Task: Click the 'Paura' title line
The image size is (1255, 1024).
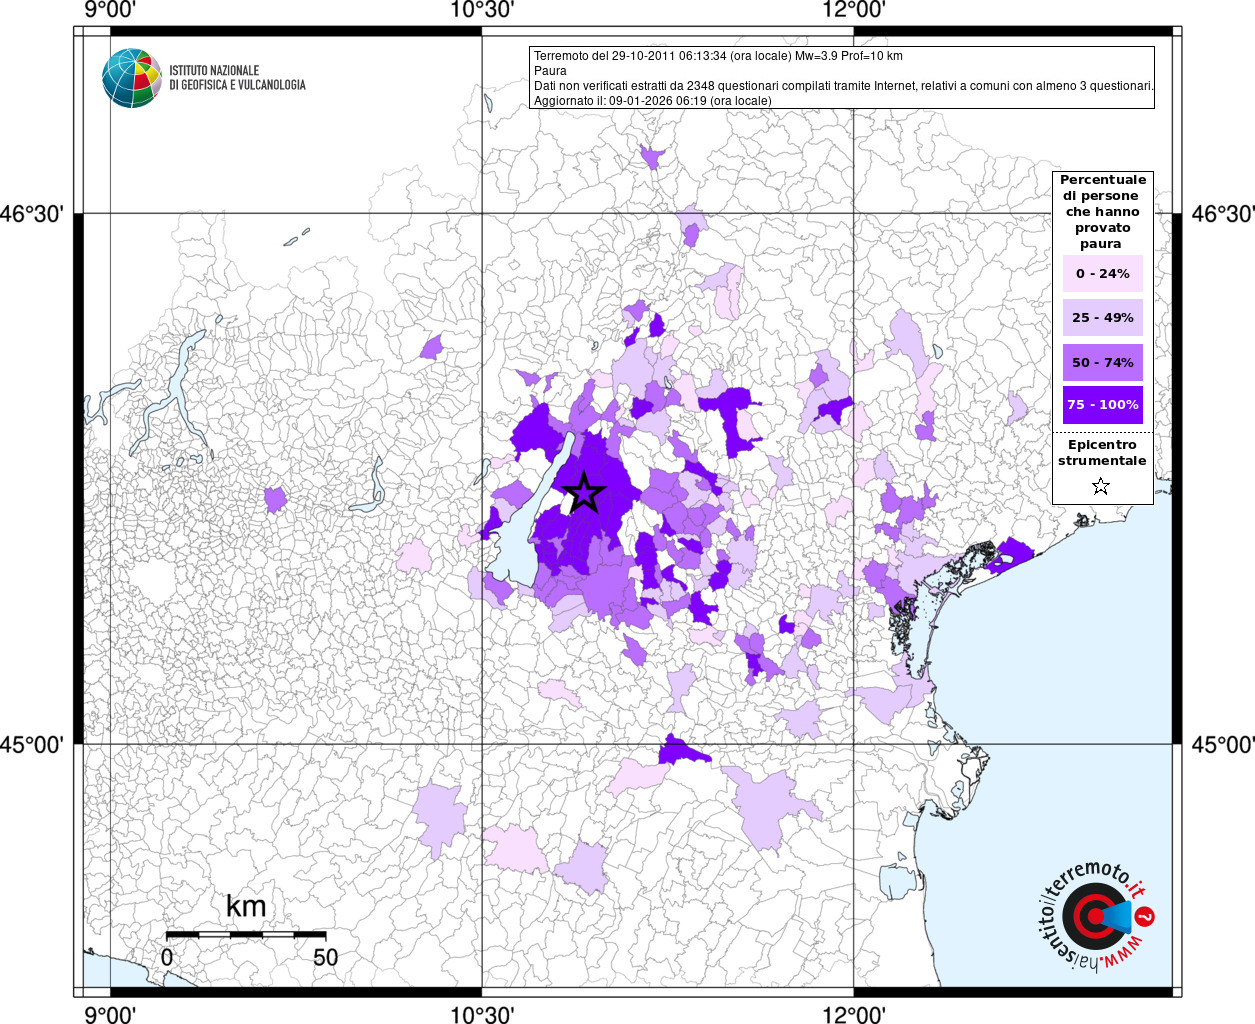Action: click(x=550, y=71)
